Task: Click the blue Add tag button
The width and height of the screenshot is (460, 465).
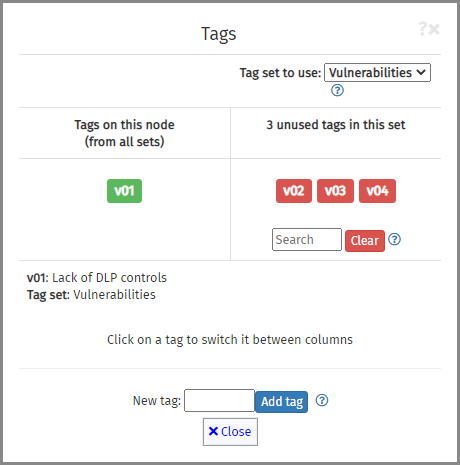Action: [x=281, y=402]
